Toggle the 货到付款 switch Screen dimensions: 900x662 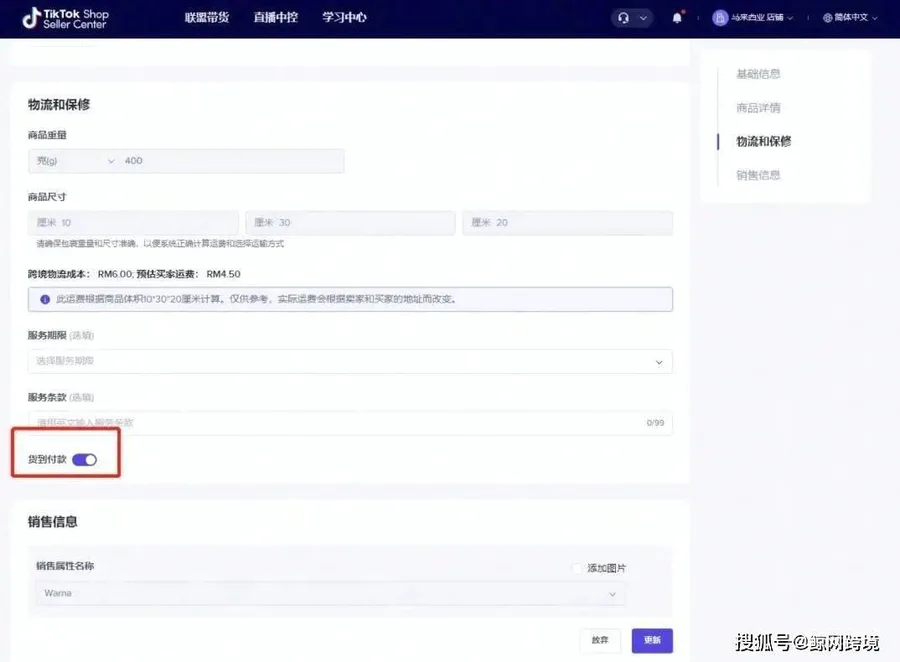pos(84,459)
